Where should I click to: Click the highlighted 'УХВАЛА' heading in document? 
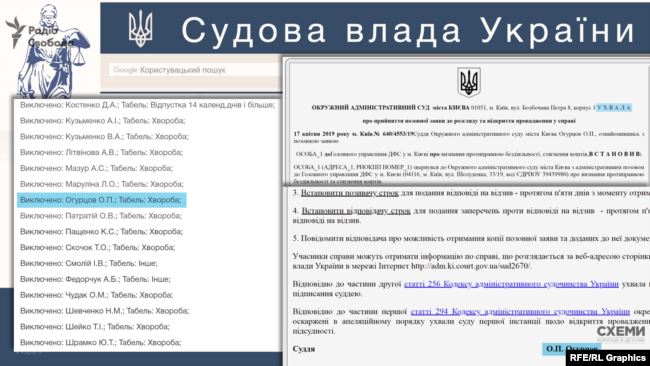tap(614, 107)
